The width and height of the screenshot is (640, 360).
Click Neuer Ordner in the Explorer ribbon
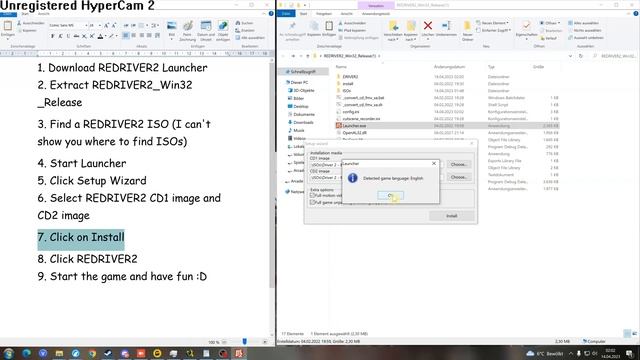pyautogui.click(x=467, y=31)
